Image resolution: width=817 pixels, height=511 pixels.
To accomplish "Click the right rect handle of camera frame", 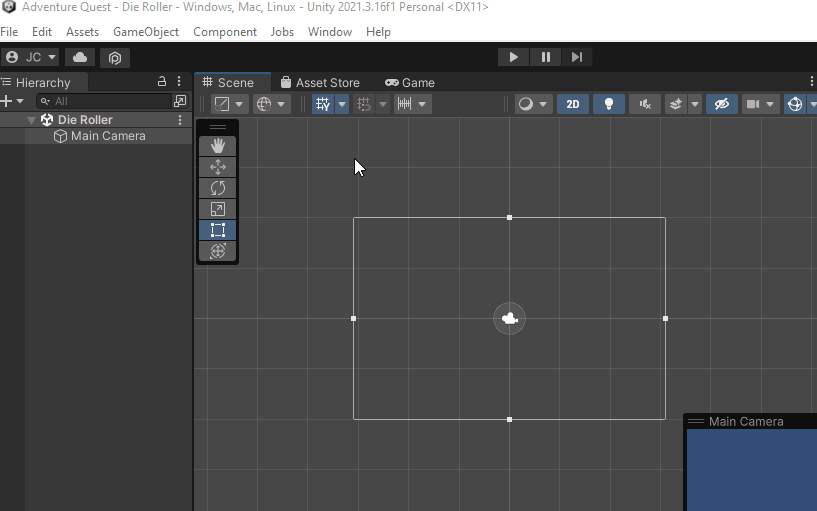I will pos(665,318).
